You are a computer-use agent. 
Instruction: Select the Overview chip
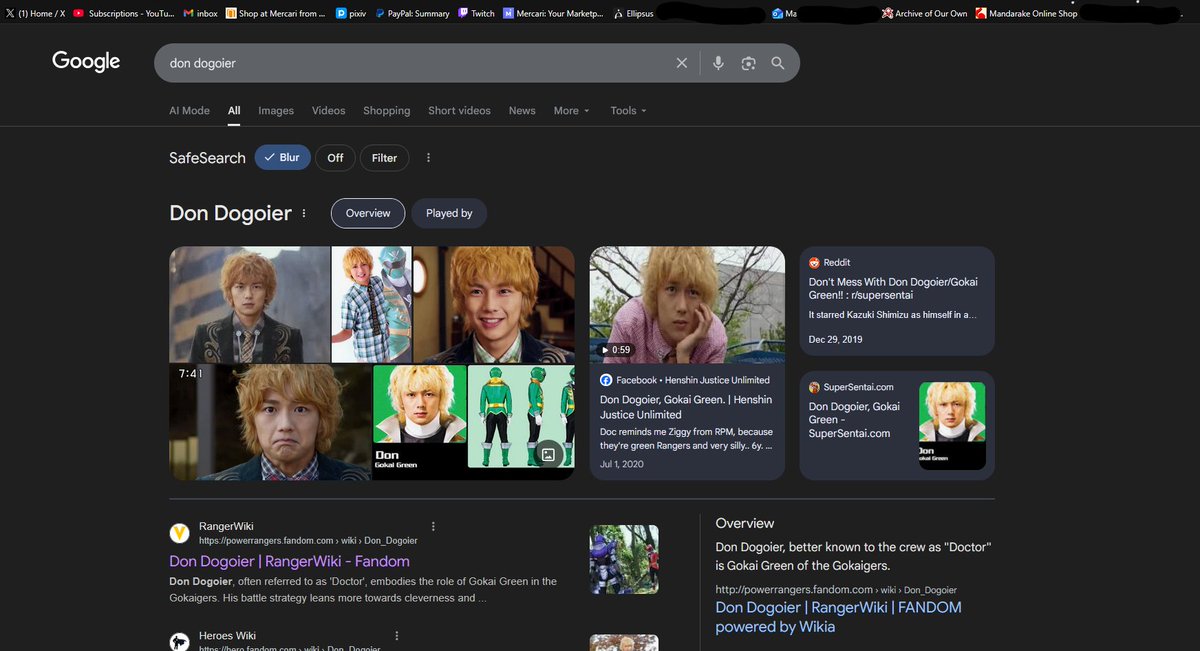tap(368, 213)
